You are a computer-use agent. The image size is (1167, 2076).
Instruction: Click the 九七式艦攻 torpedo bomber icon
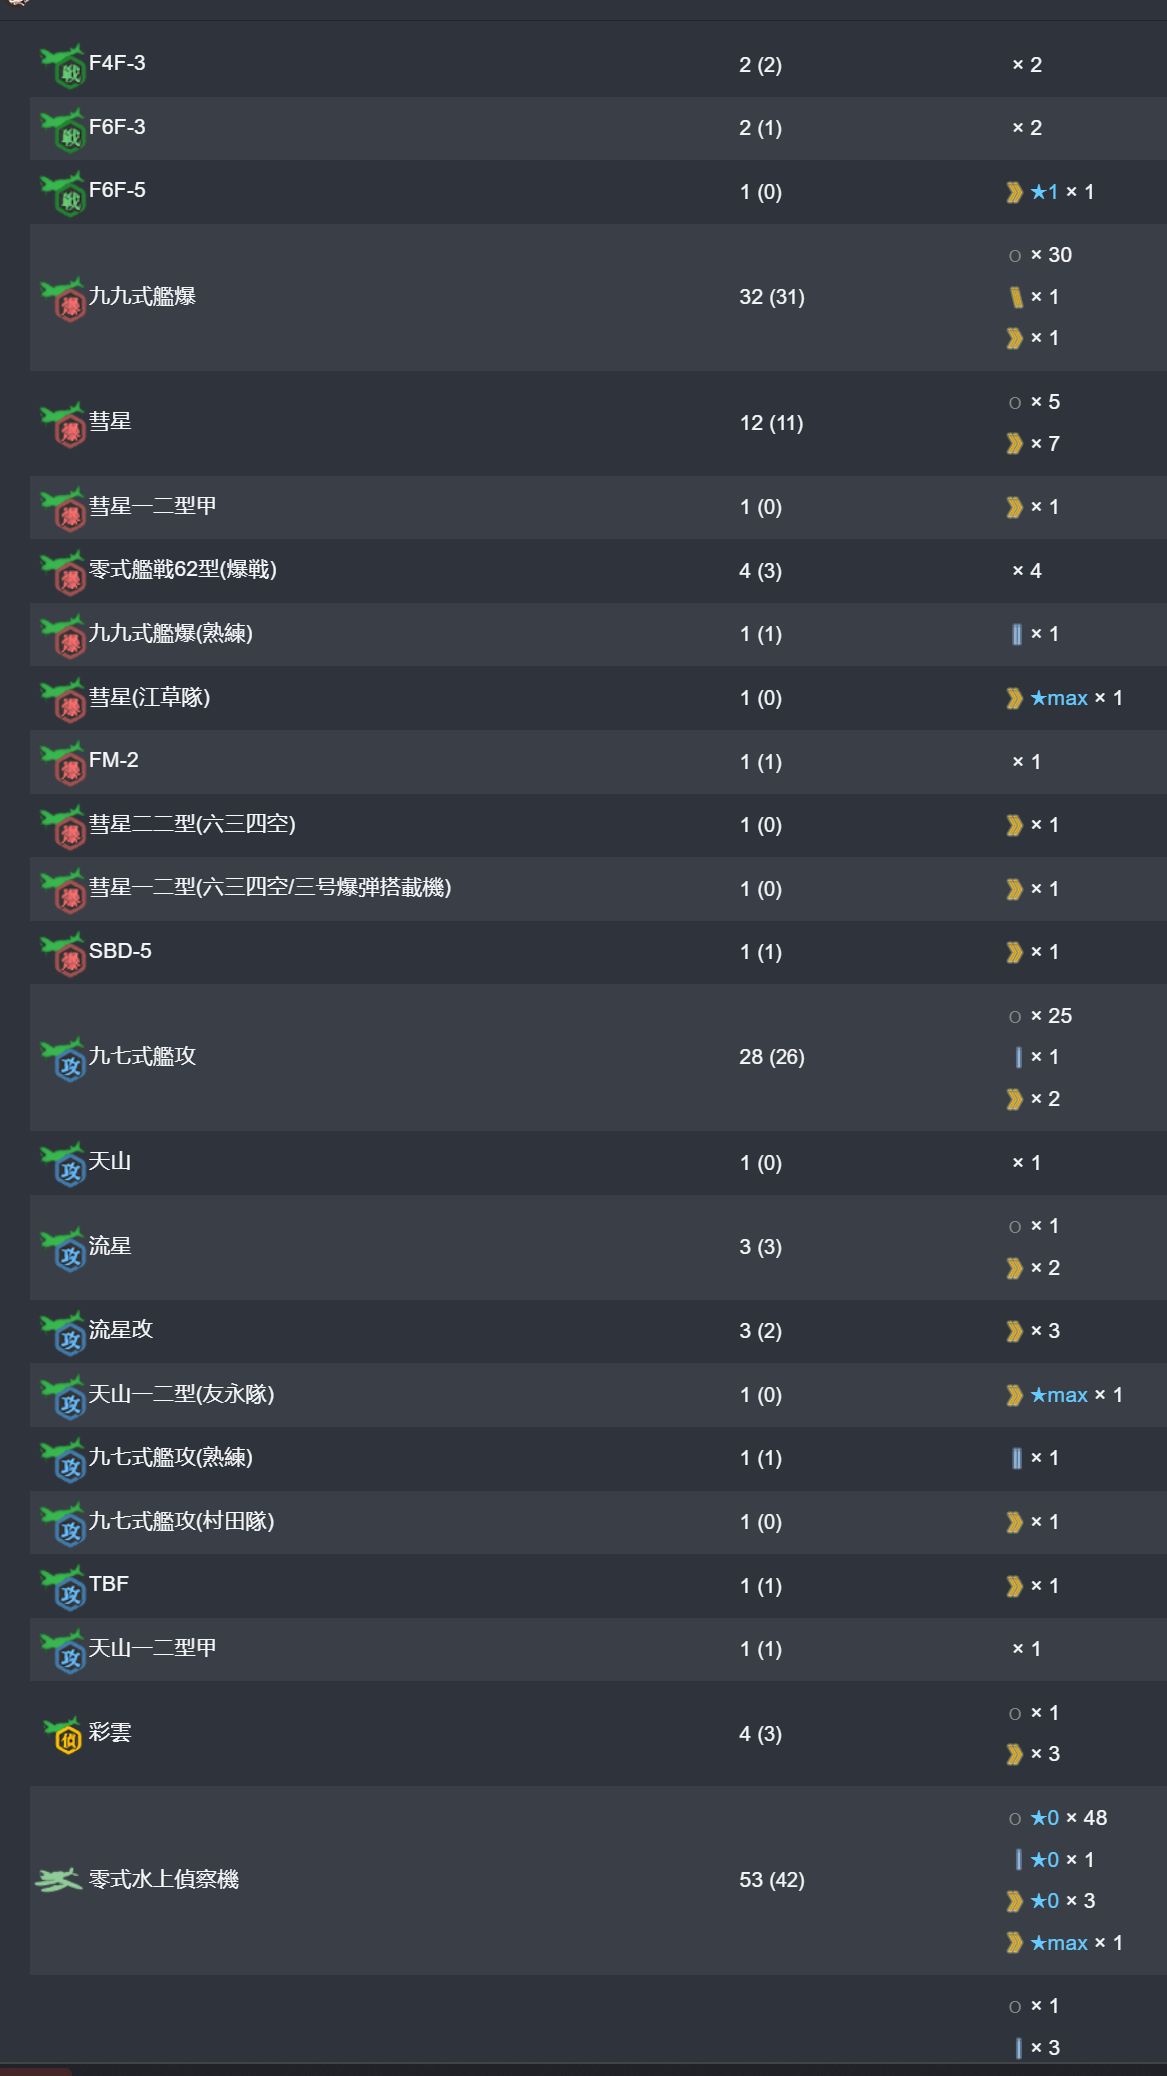[62, 1059]
